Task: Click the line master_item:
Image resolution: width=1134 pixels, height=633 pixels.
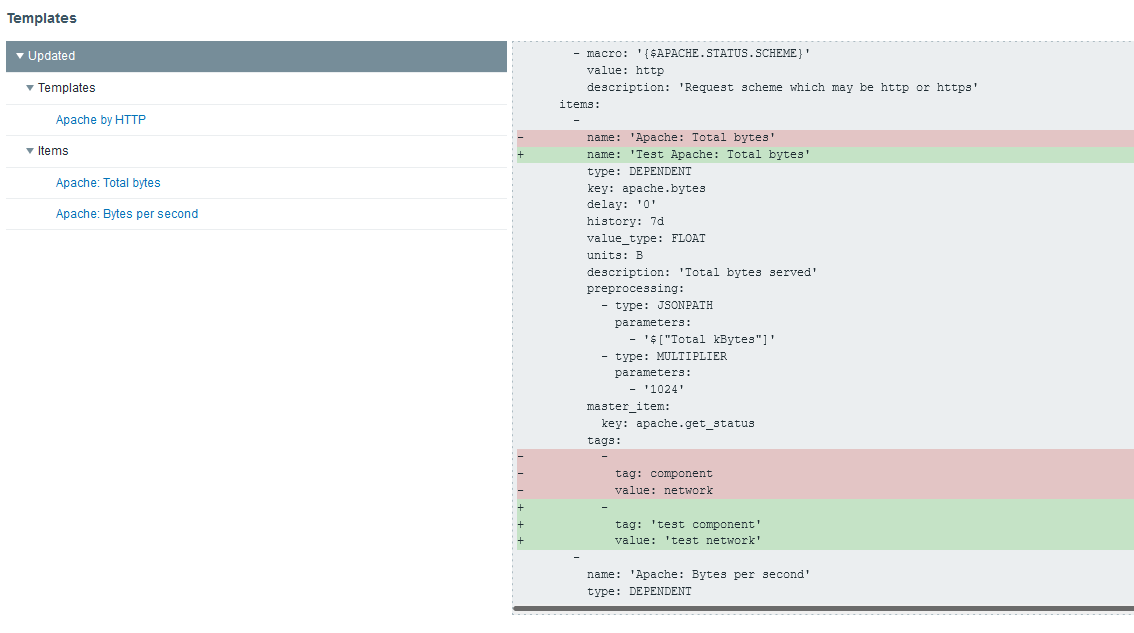Action: (x=628, y=407)
